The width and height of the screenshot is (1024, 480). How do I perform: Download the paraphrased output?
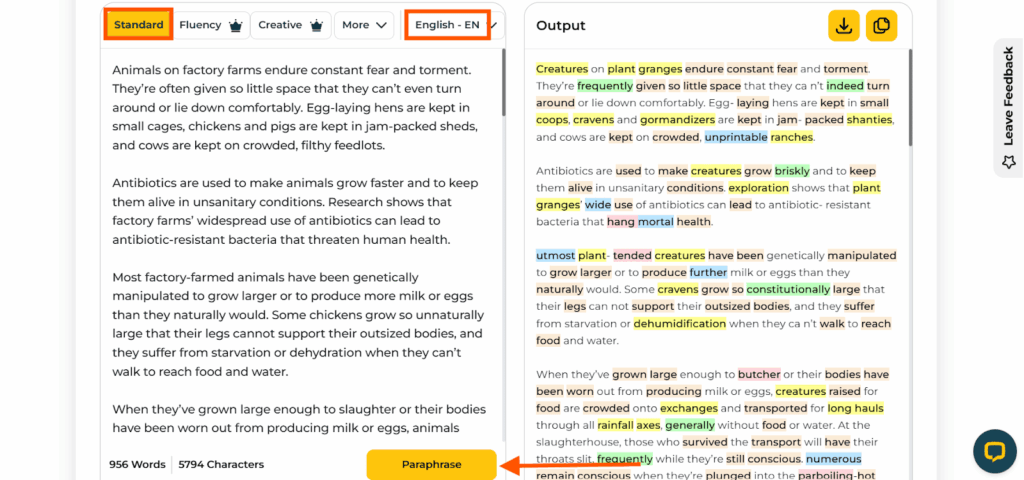coord(844,25)
